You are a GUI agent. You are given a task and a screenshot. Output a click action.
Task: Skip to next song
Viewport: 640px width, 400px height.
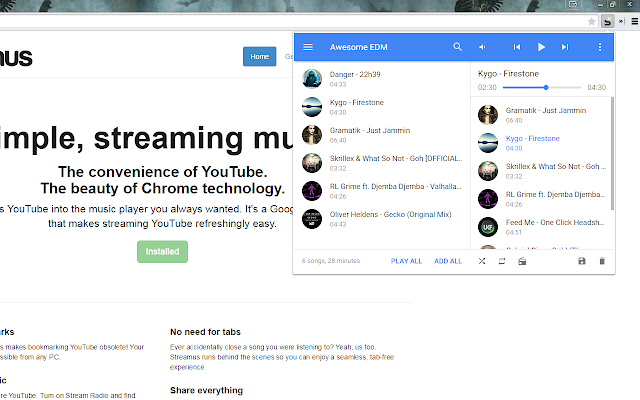(x=565, y=47)
